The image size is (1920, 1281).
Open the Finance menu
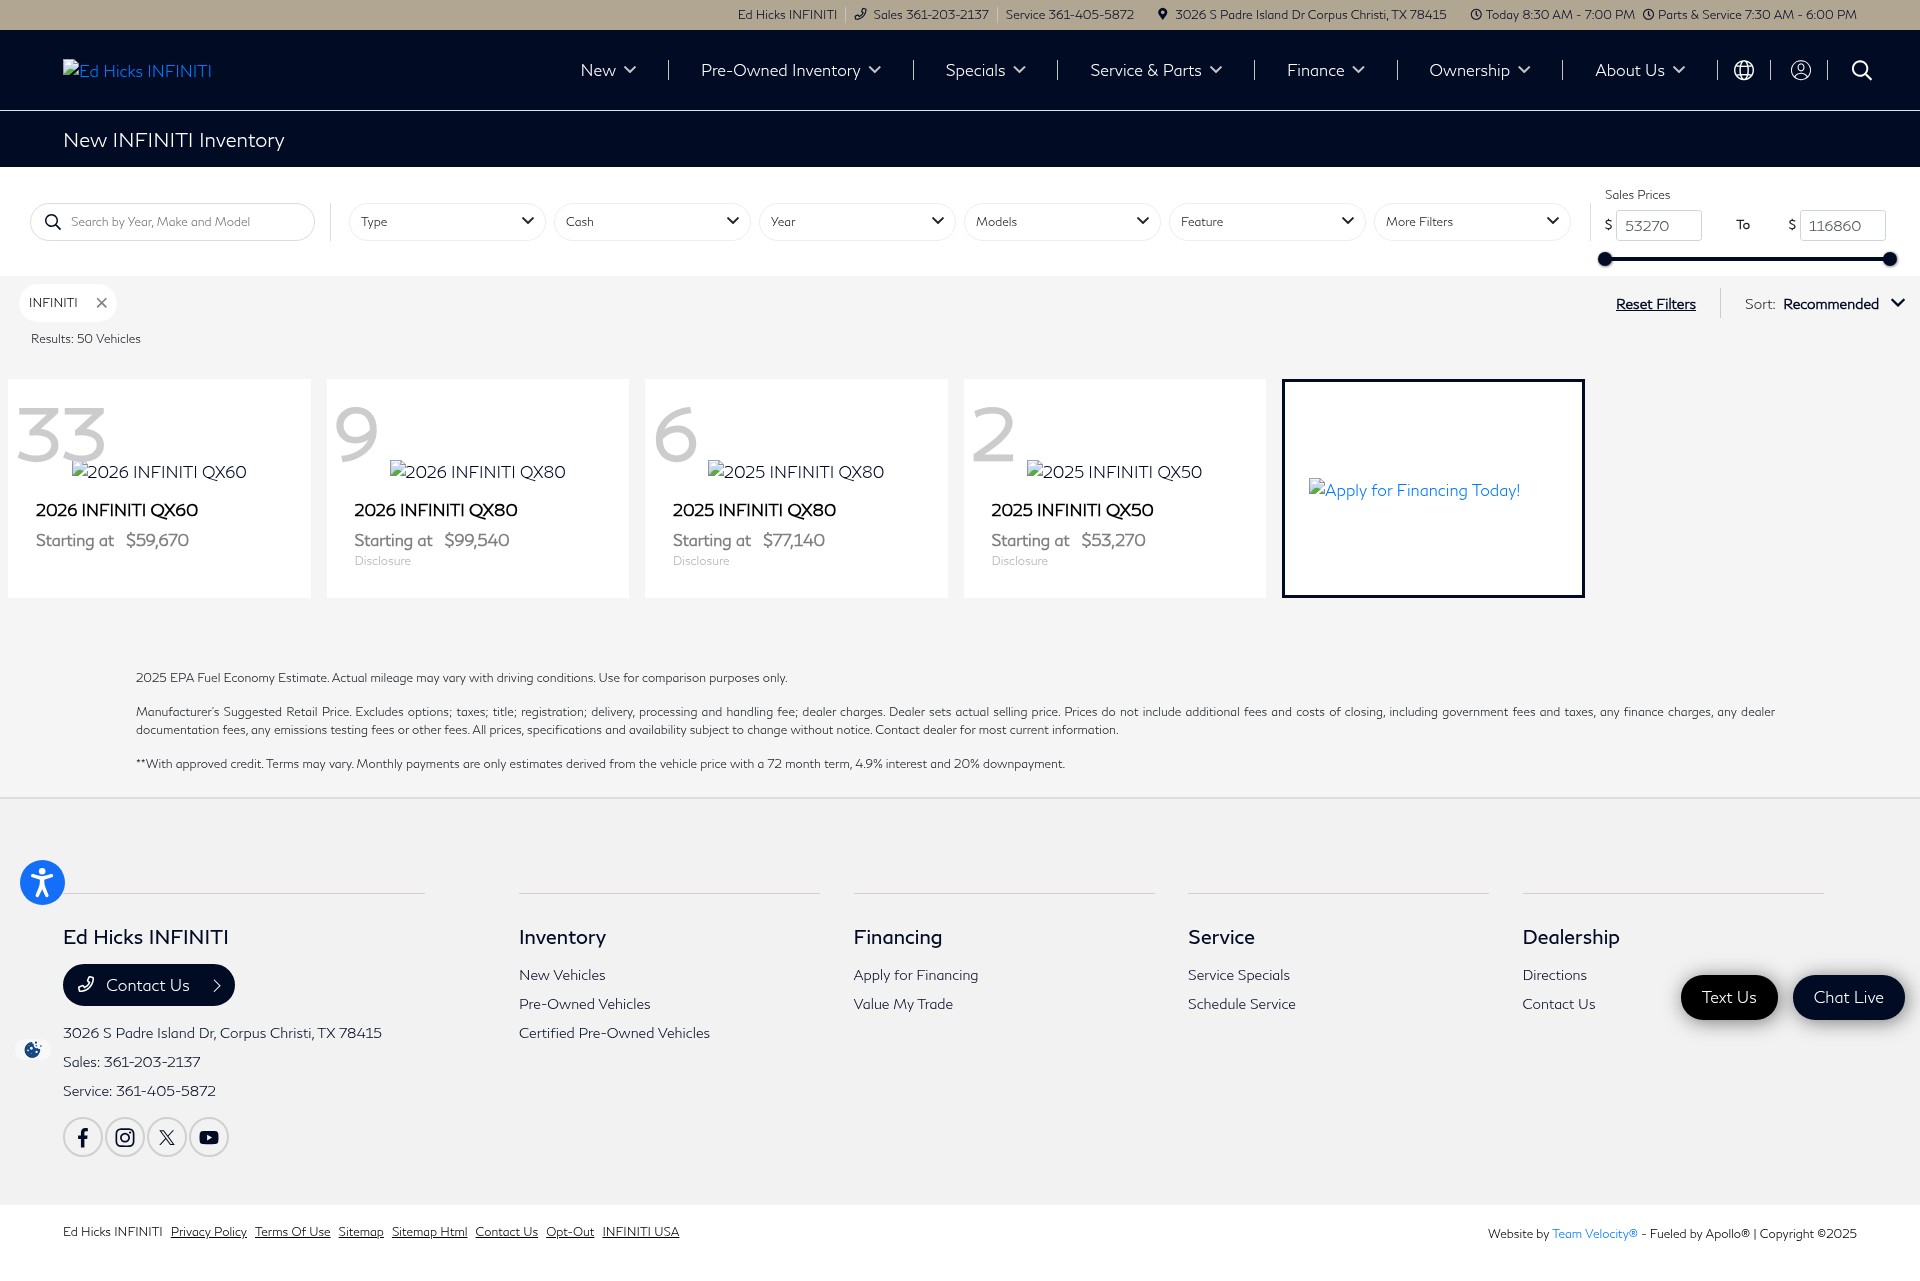[1325, 70]
